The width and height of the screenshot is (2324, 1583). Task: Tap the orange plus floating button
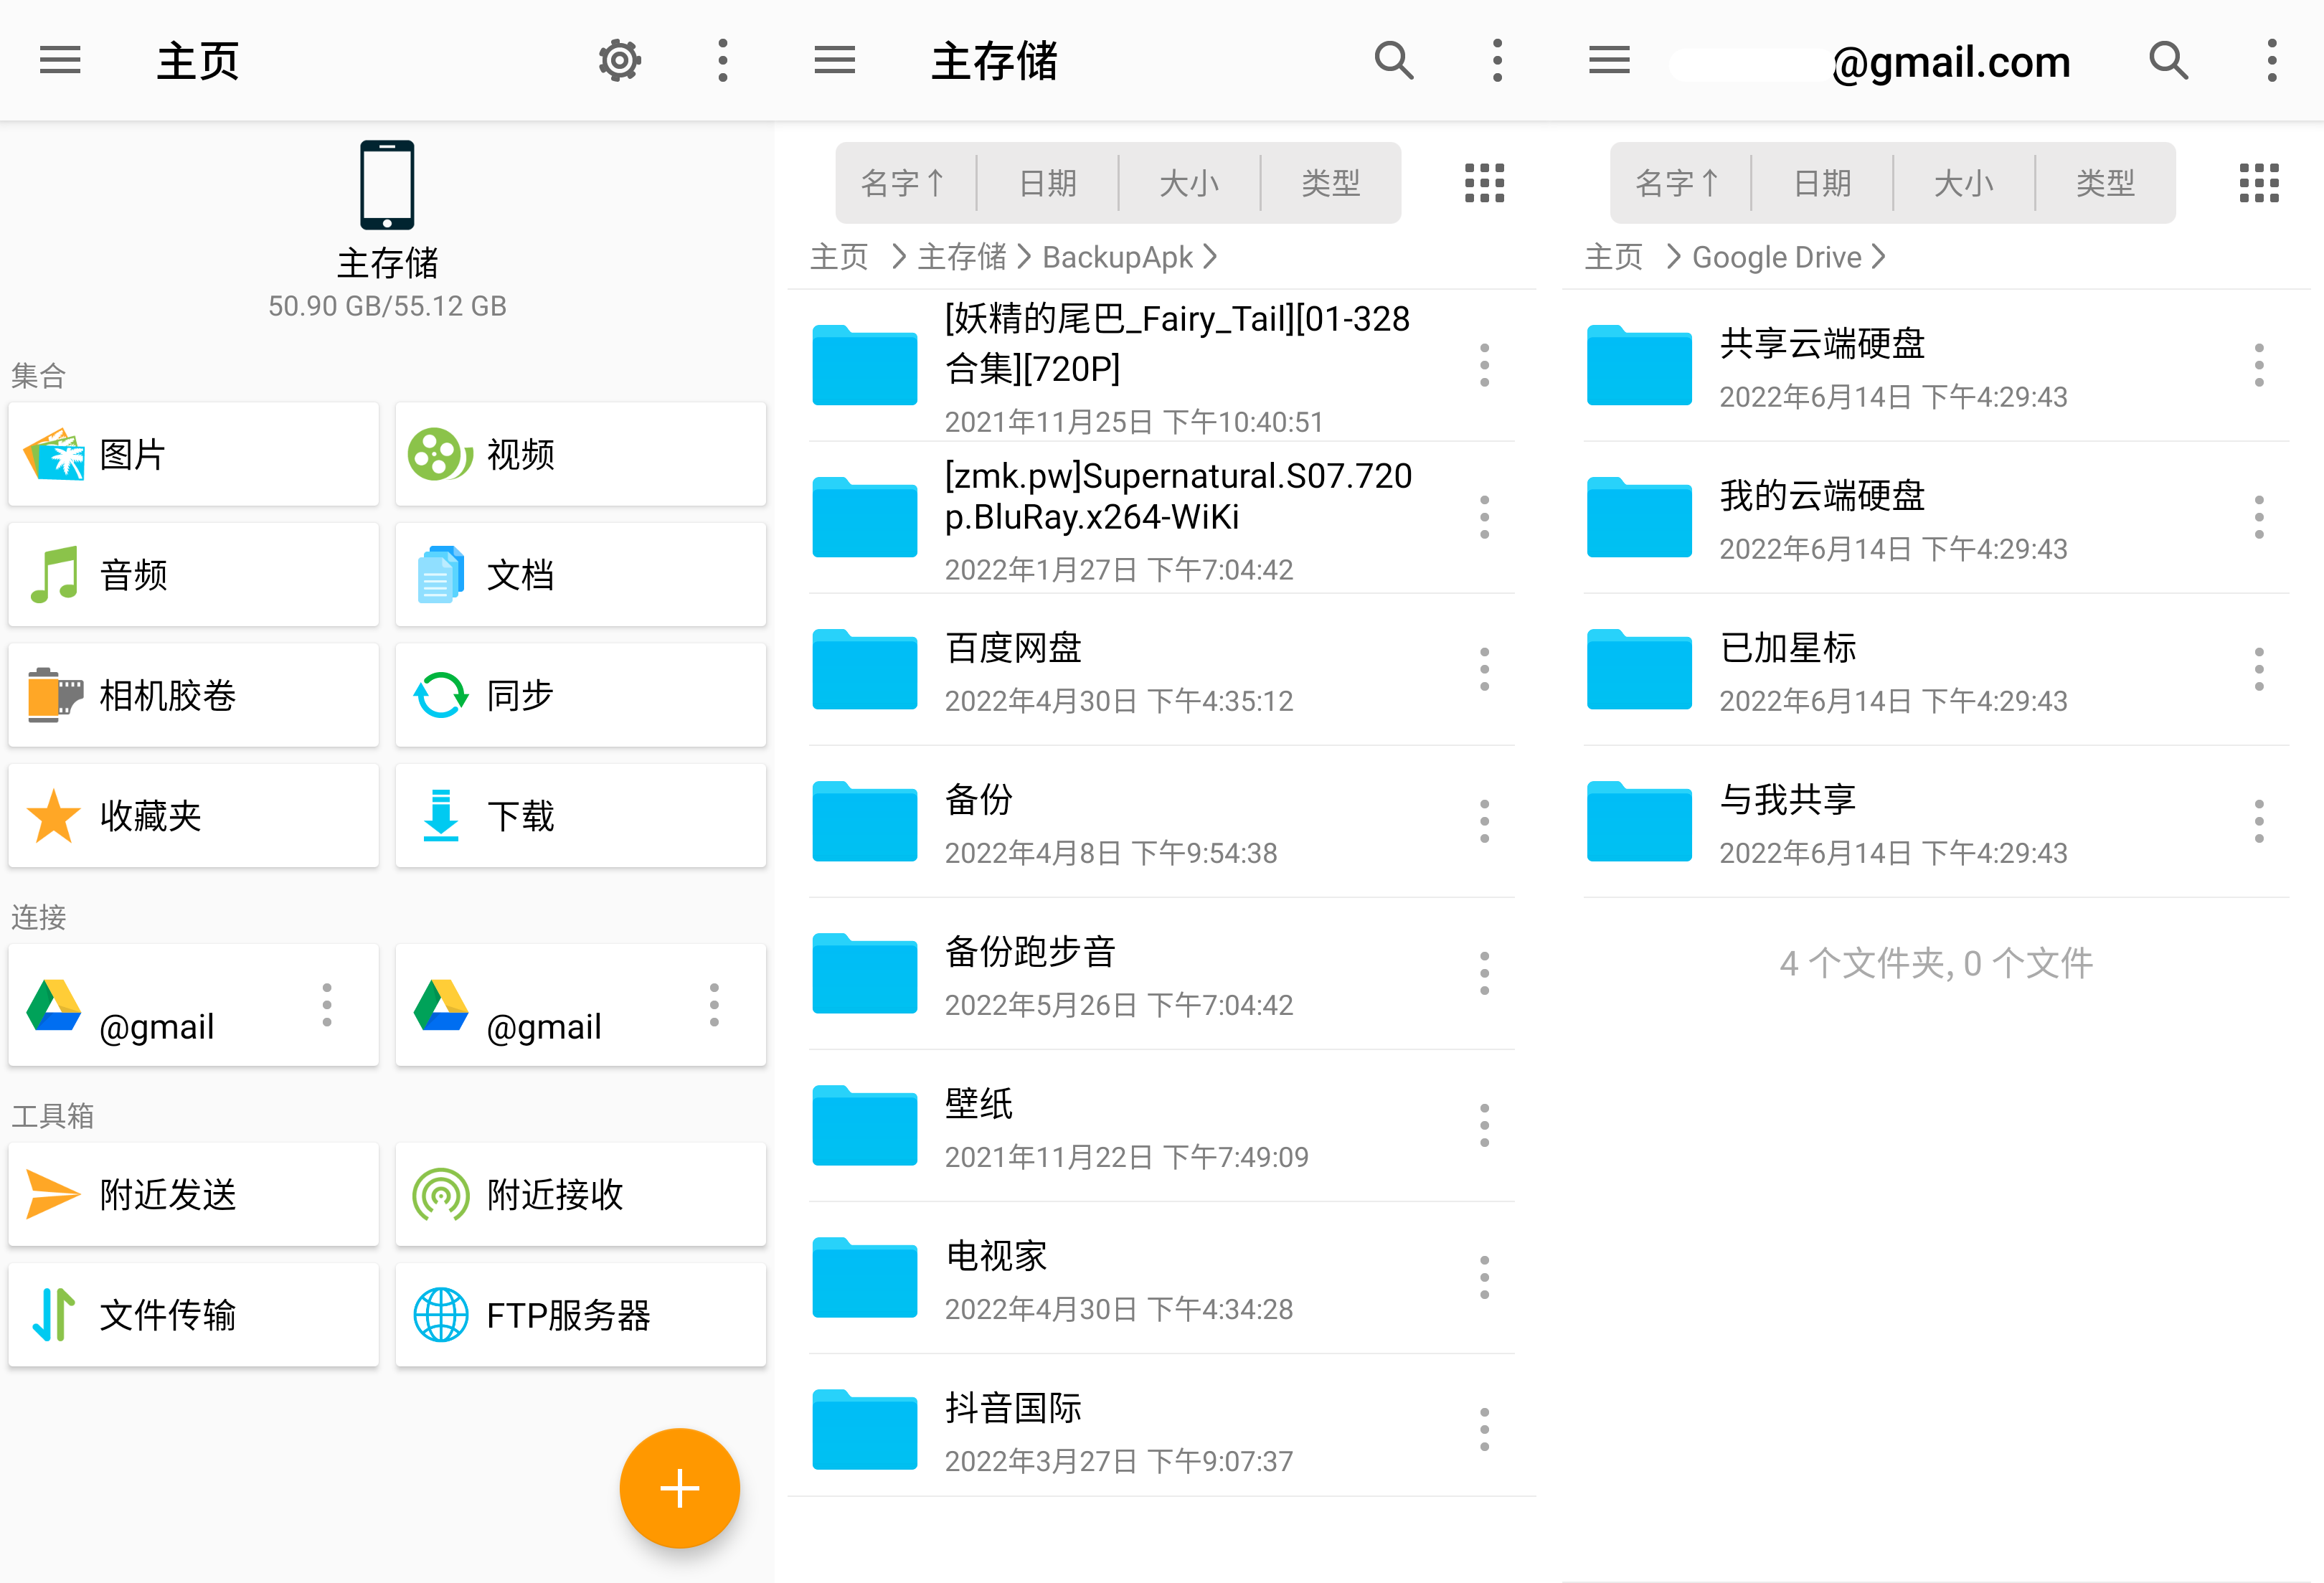(x=679, y=1487)
